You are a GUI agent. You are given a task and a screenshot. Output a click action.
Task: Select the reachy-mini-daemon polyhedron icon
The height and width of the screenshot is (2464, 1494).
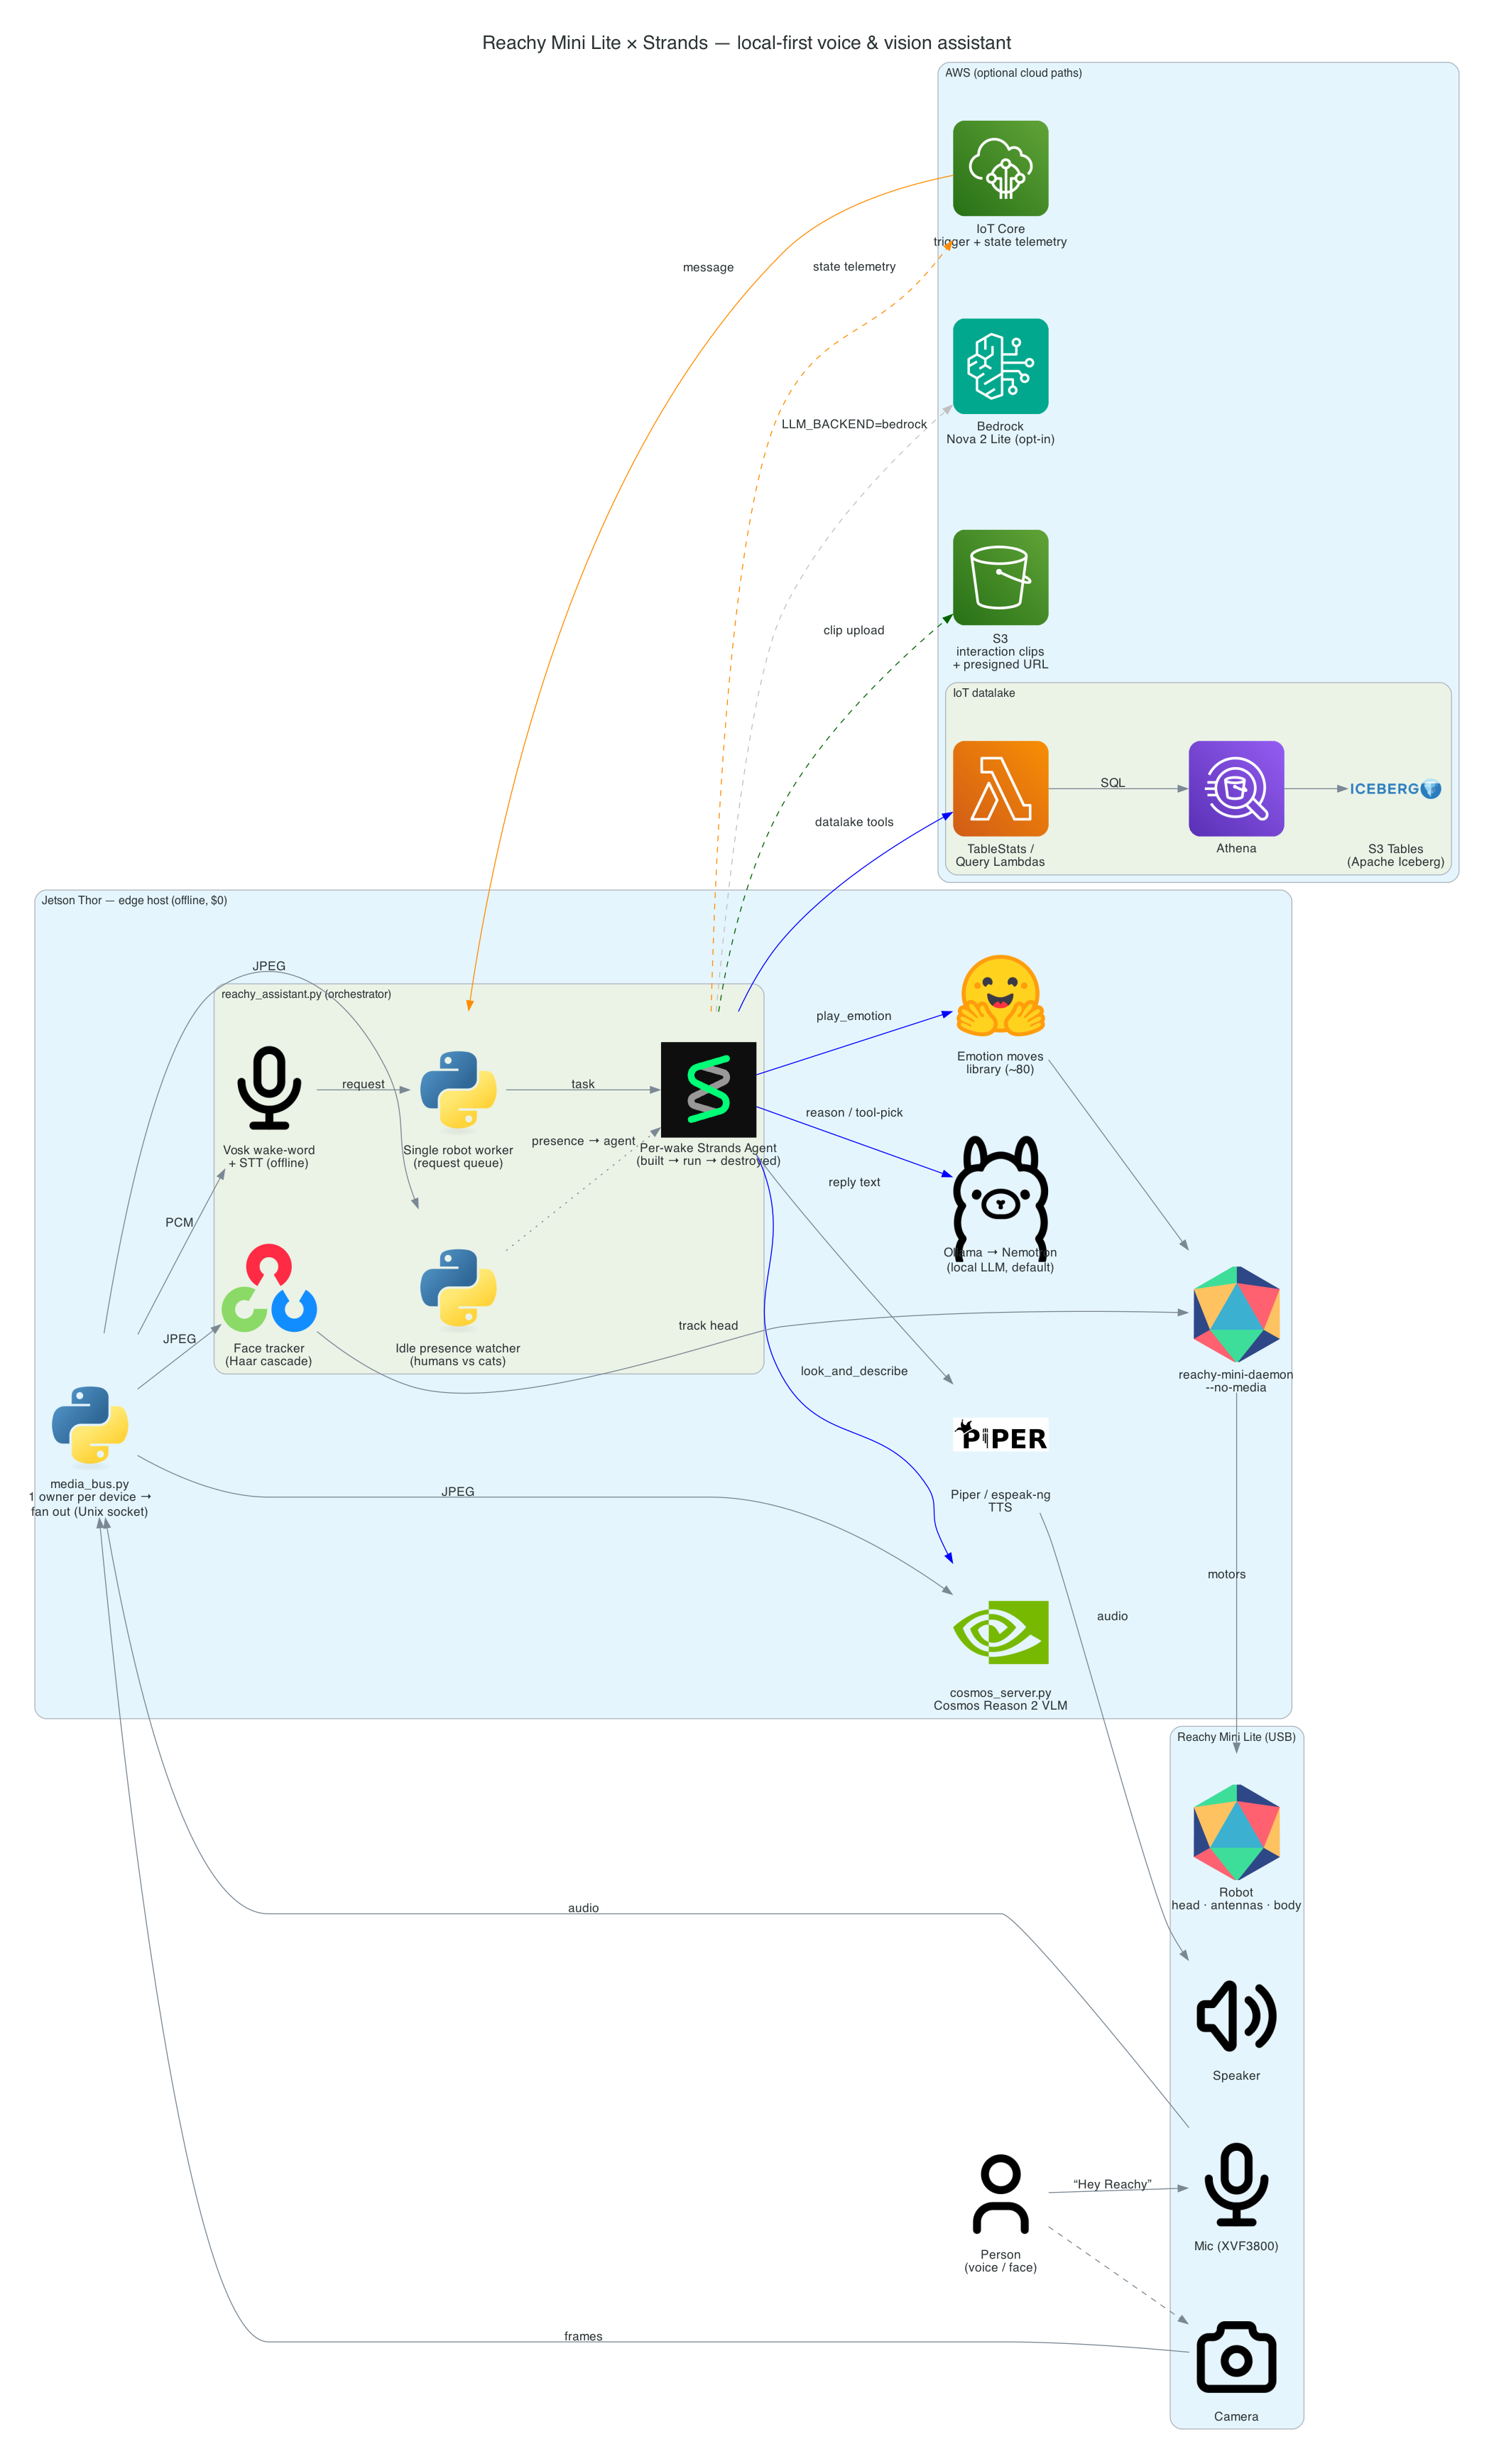1236,1314
